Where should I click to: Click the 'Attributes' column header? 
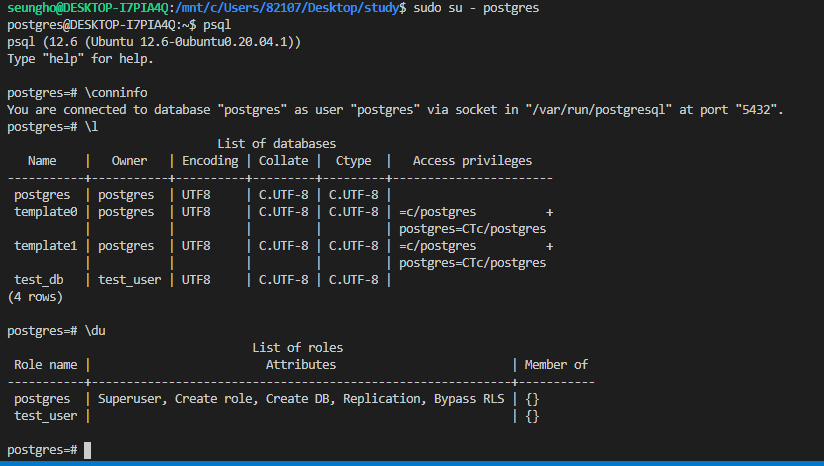pos(301,365)
